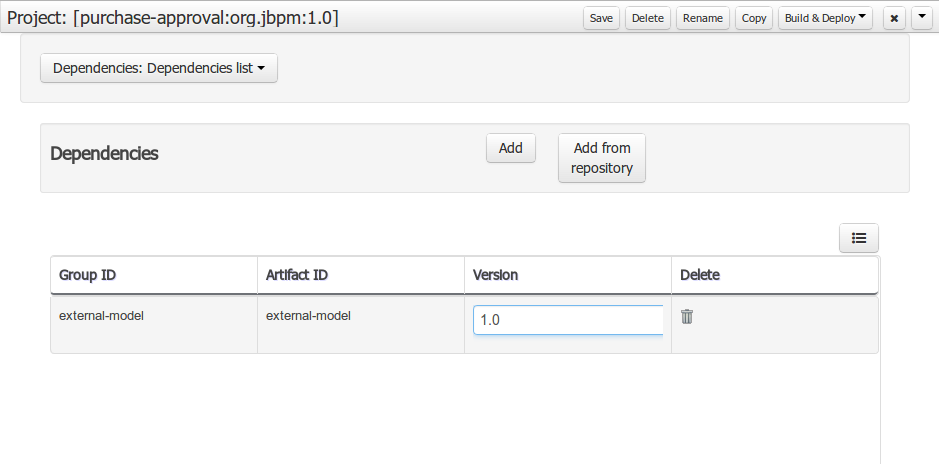Image resolution: width=939 pixels, height=464 pixels.
Task: Click the Add dependency button
Action: click(511, 148)
